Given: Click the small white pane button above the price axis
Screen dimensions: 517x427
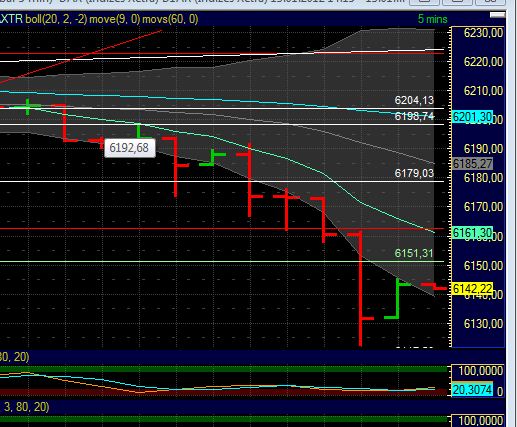Looking at the screenshot, I should [497, 15].
